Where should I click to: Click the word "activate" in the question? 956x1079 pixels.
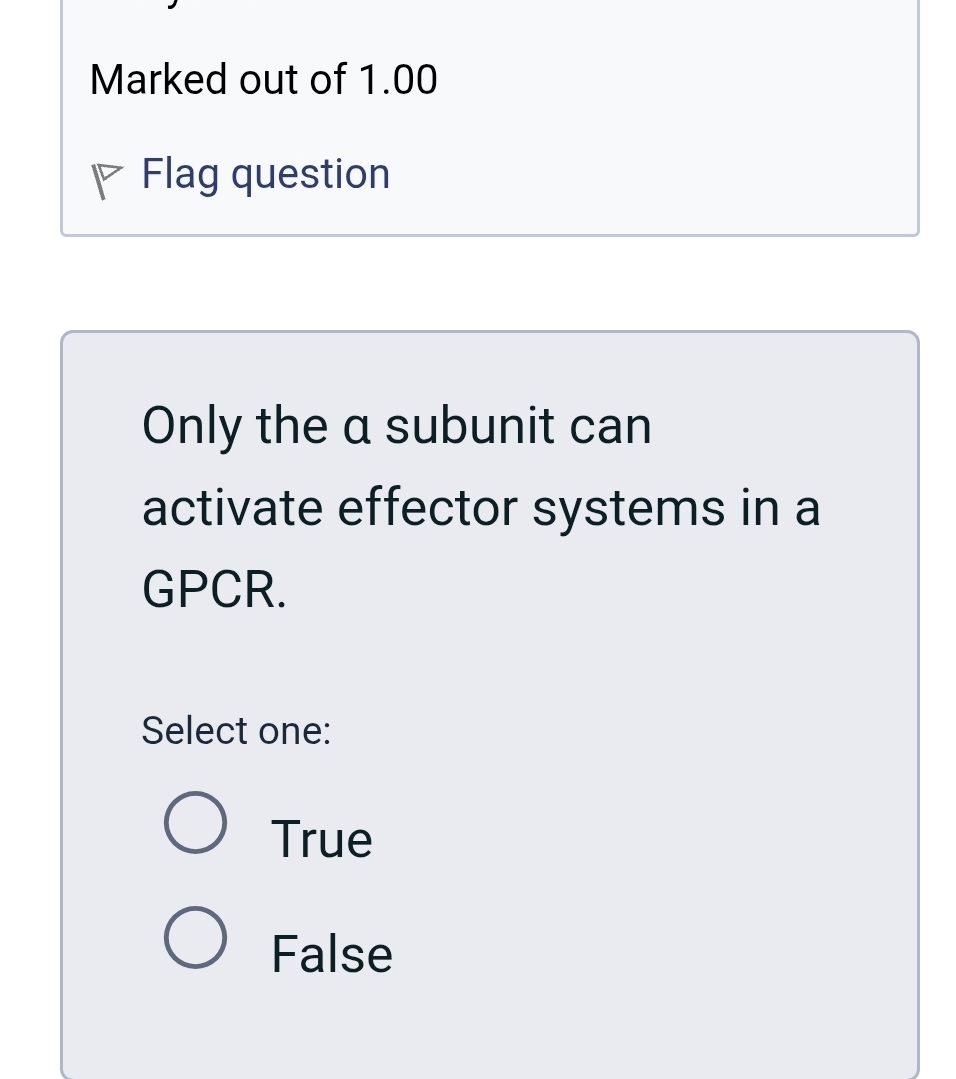coord(234,507)
